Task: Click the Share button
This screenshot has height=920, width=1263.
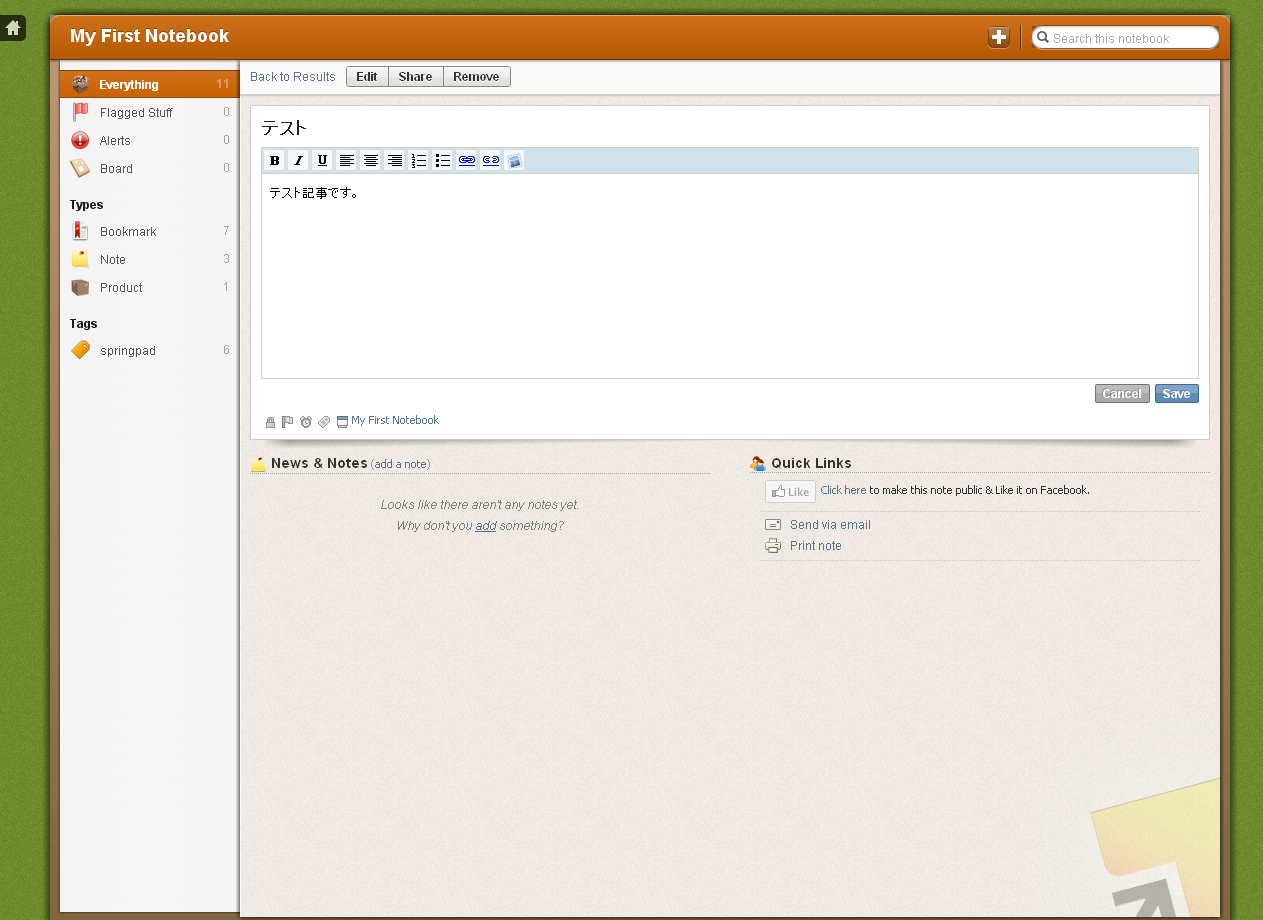Action: click(415, 77)
